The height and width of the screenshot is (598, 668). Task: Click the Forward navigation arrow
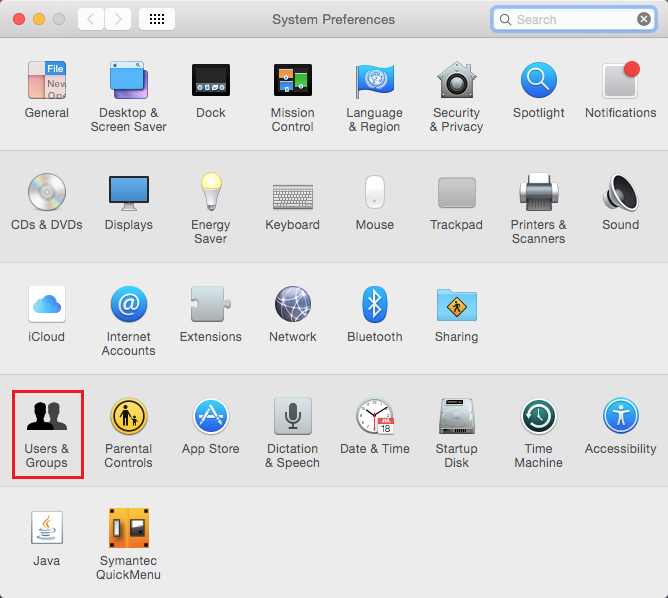pos(118,19)
